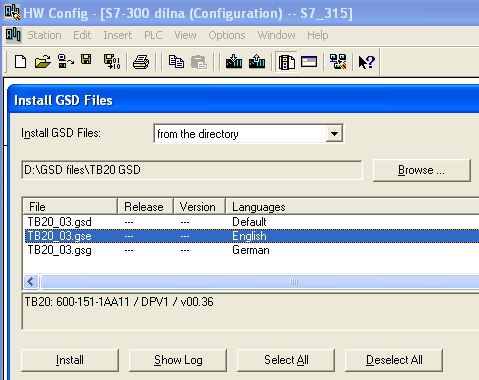This screenshot has width=479, height=380.
Task: Open the Window menu
Action: pyautogui.click(x=276, y=35)
